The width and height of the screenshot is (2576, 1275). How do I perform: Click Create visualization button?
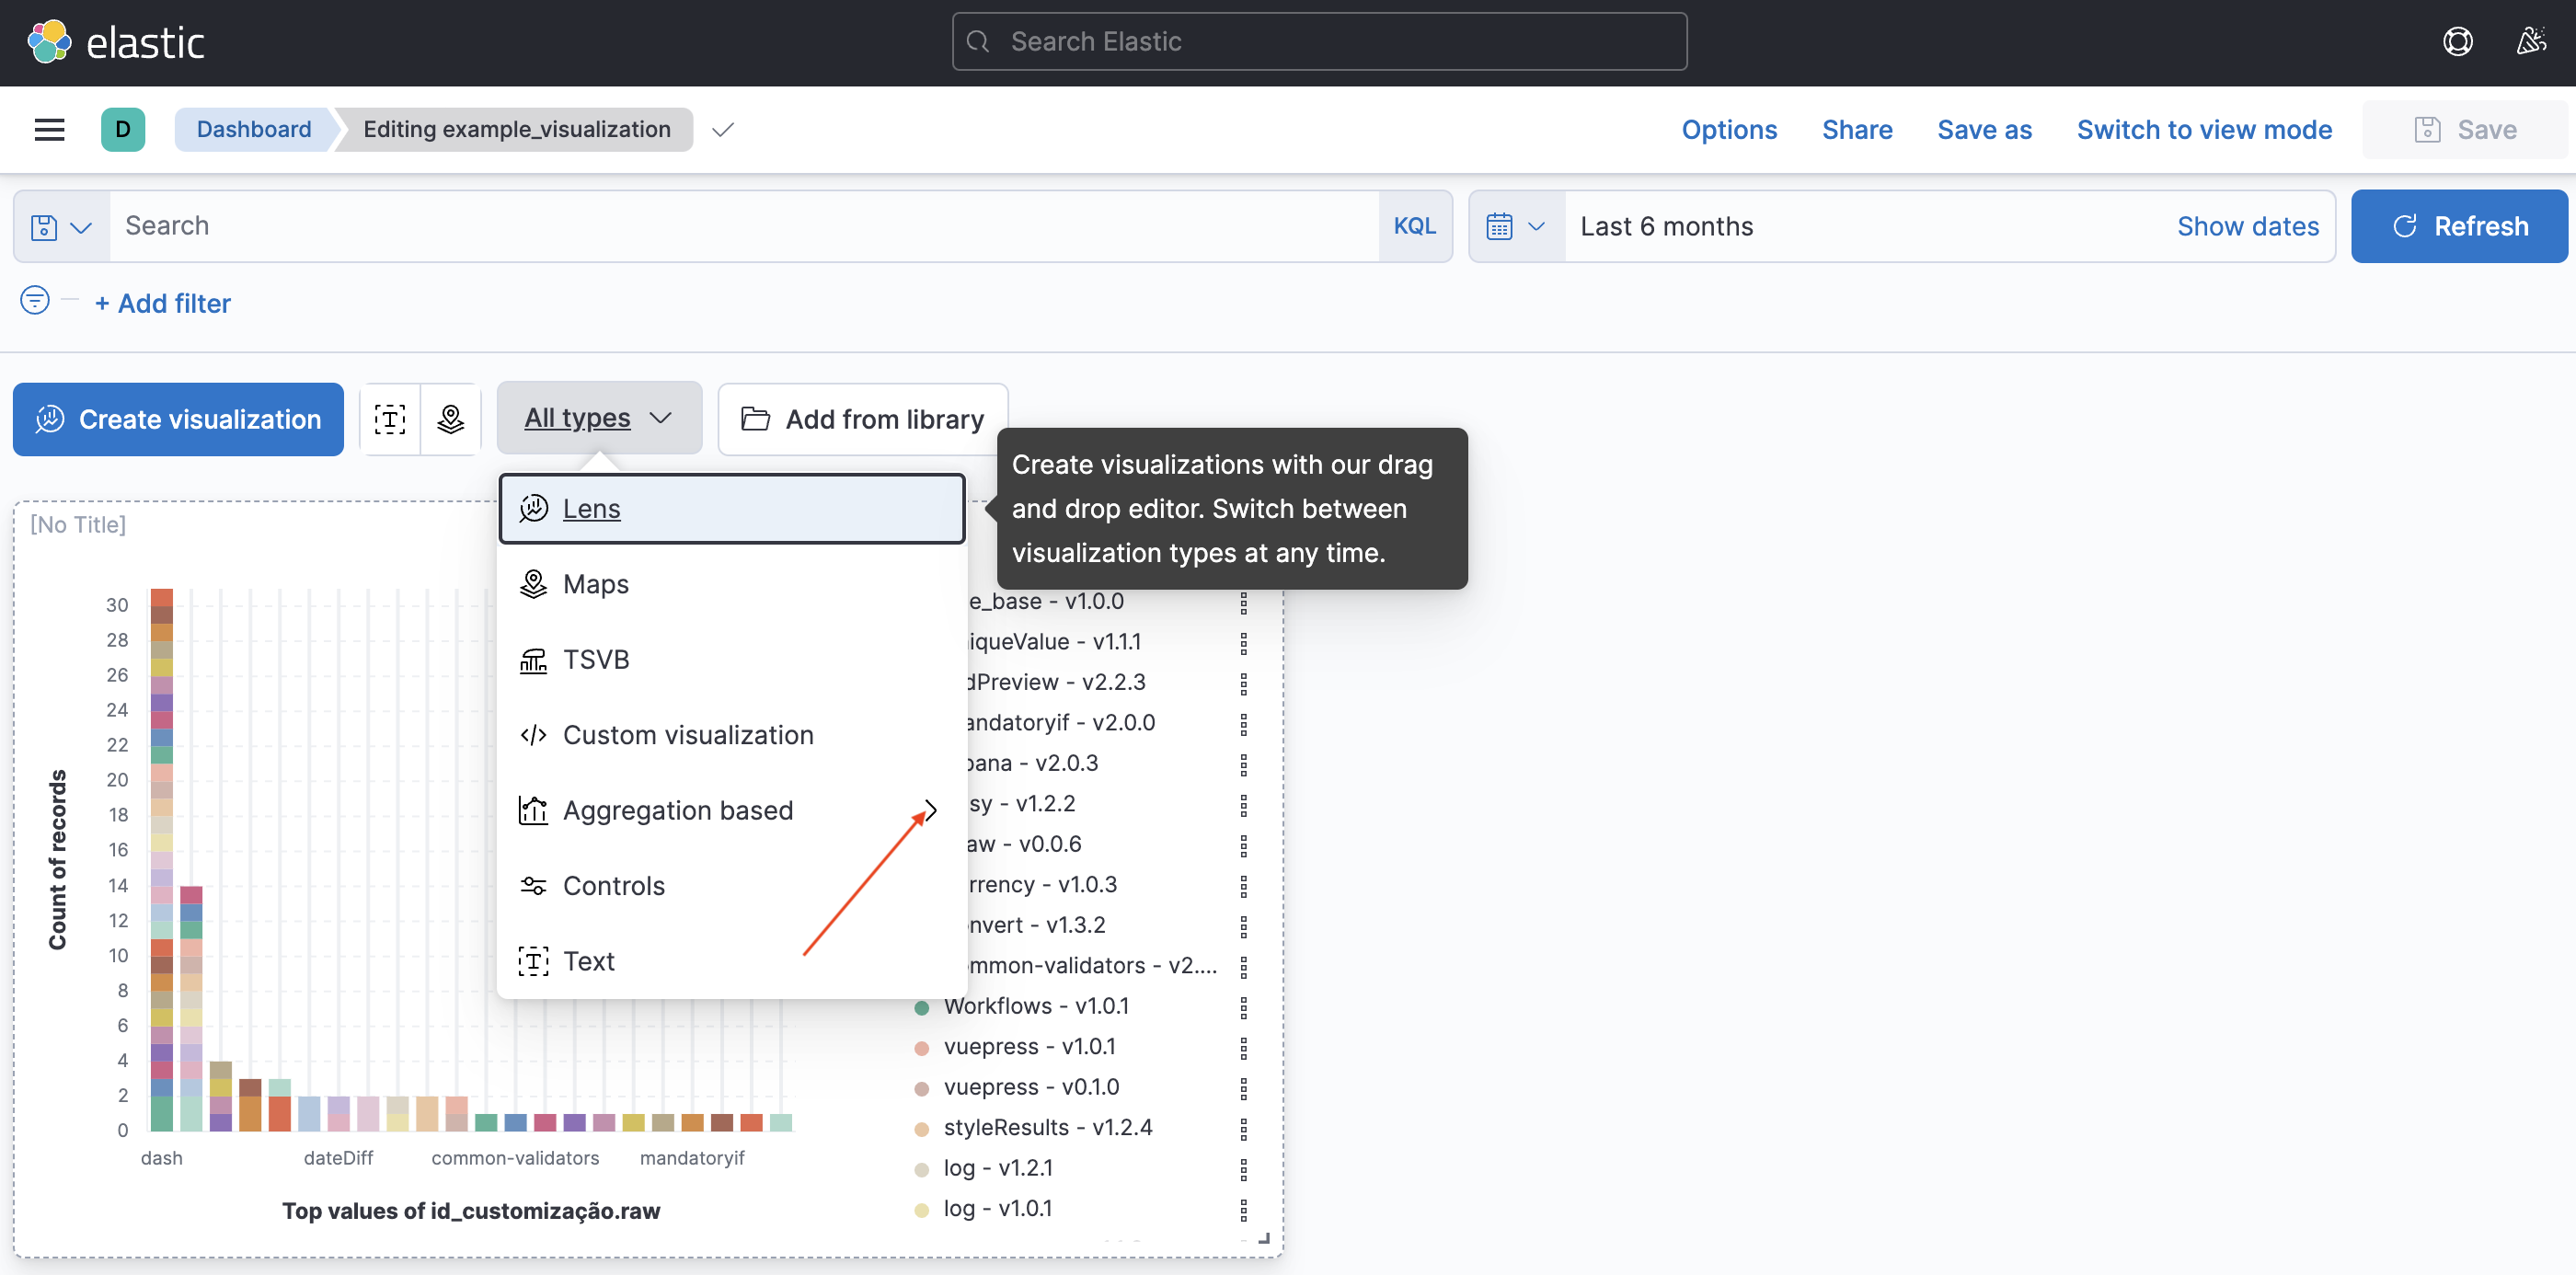178,419
